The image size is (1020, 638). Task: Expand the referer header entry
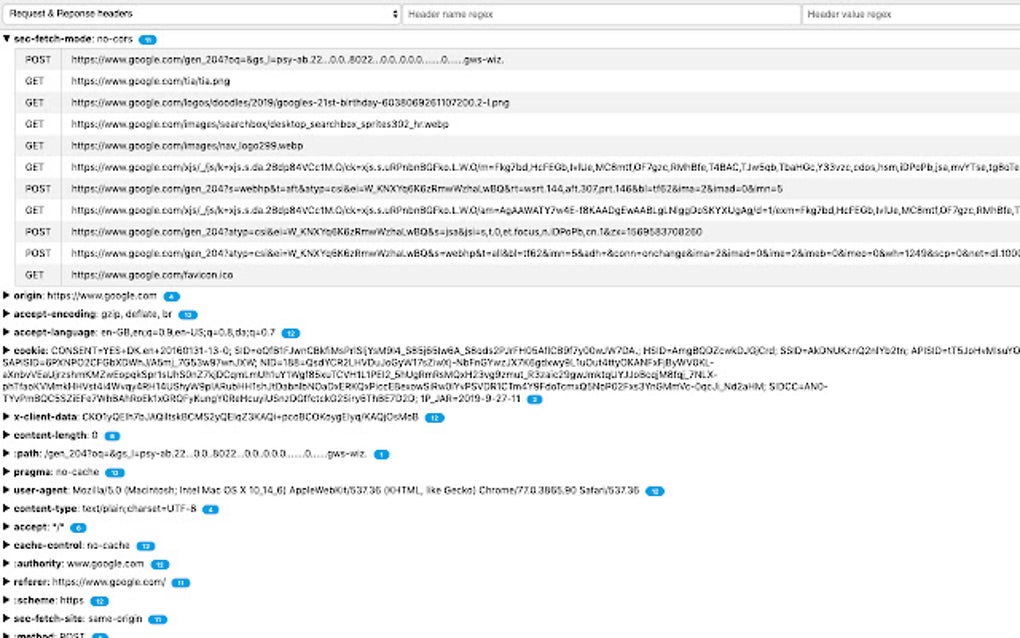pyautogui.click(x=8, y=581)
